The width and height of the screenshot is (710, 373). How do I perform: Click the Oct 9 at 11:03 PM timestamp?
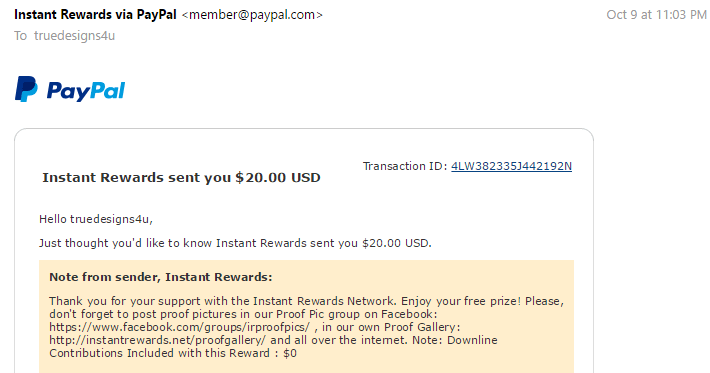pos(656,15)
